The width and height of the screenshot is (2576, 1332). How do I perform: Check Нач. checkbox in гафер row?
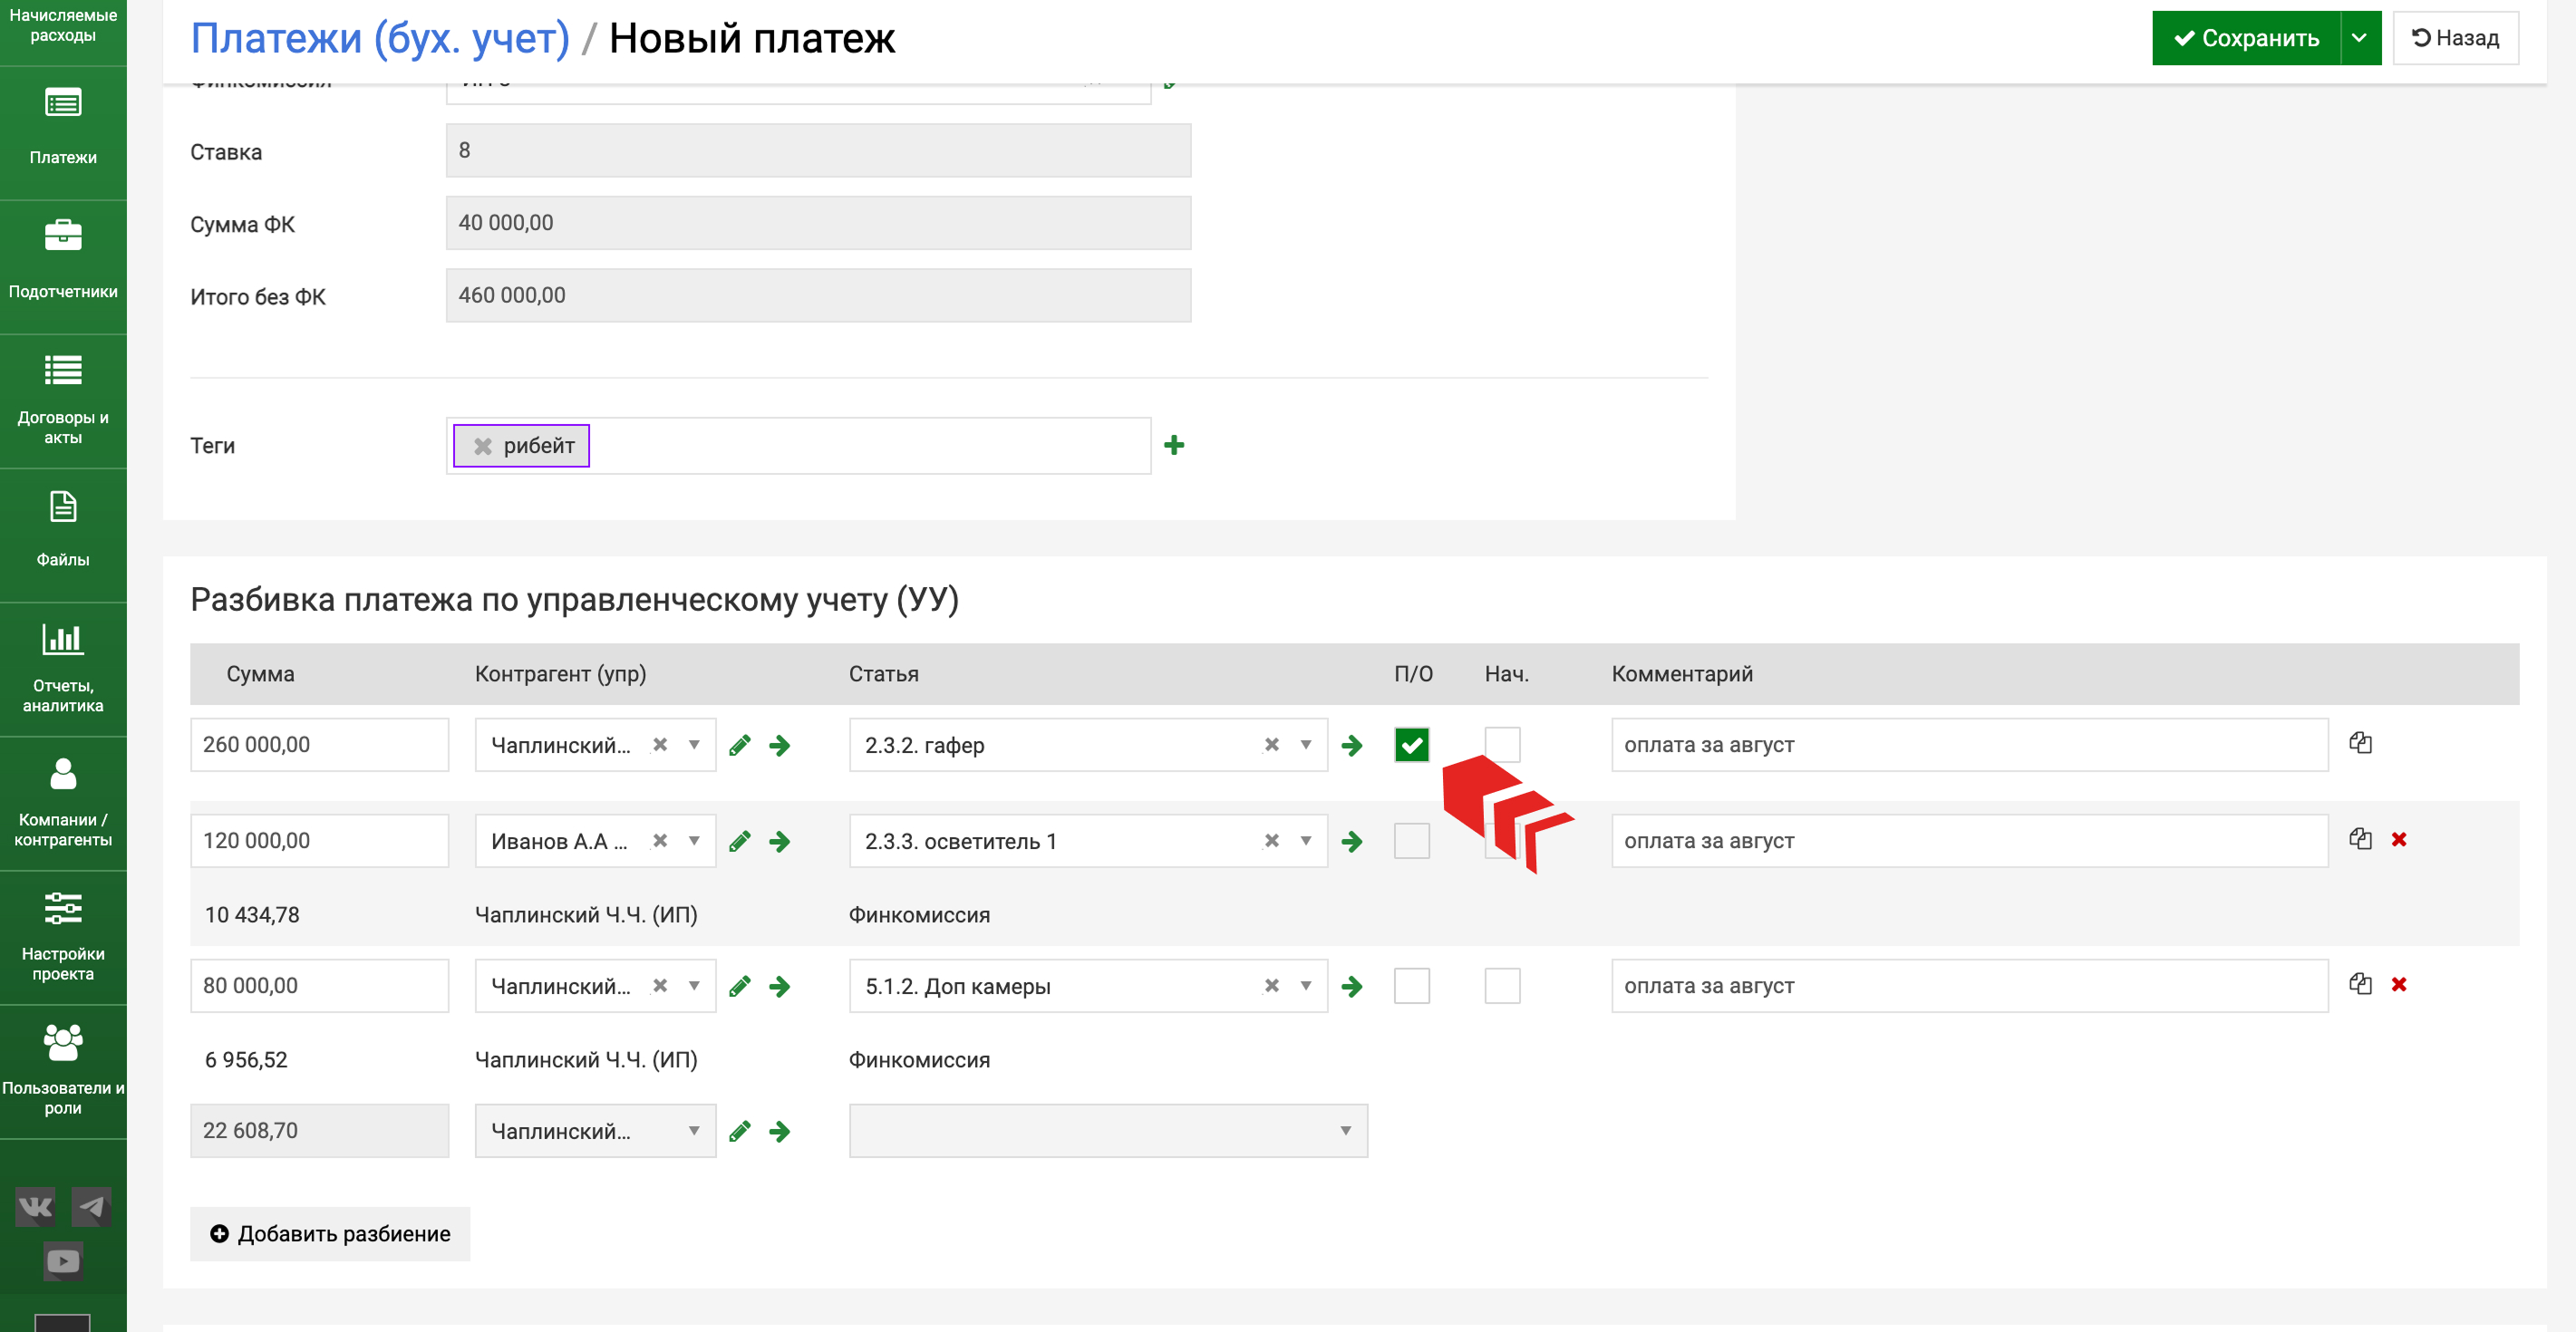(x=1501, y=745)
